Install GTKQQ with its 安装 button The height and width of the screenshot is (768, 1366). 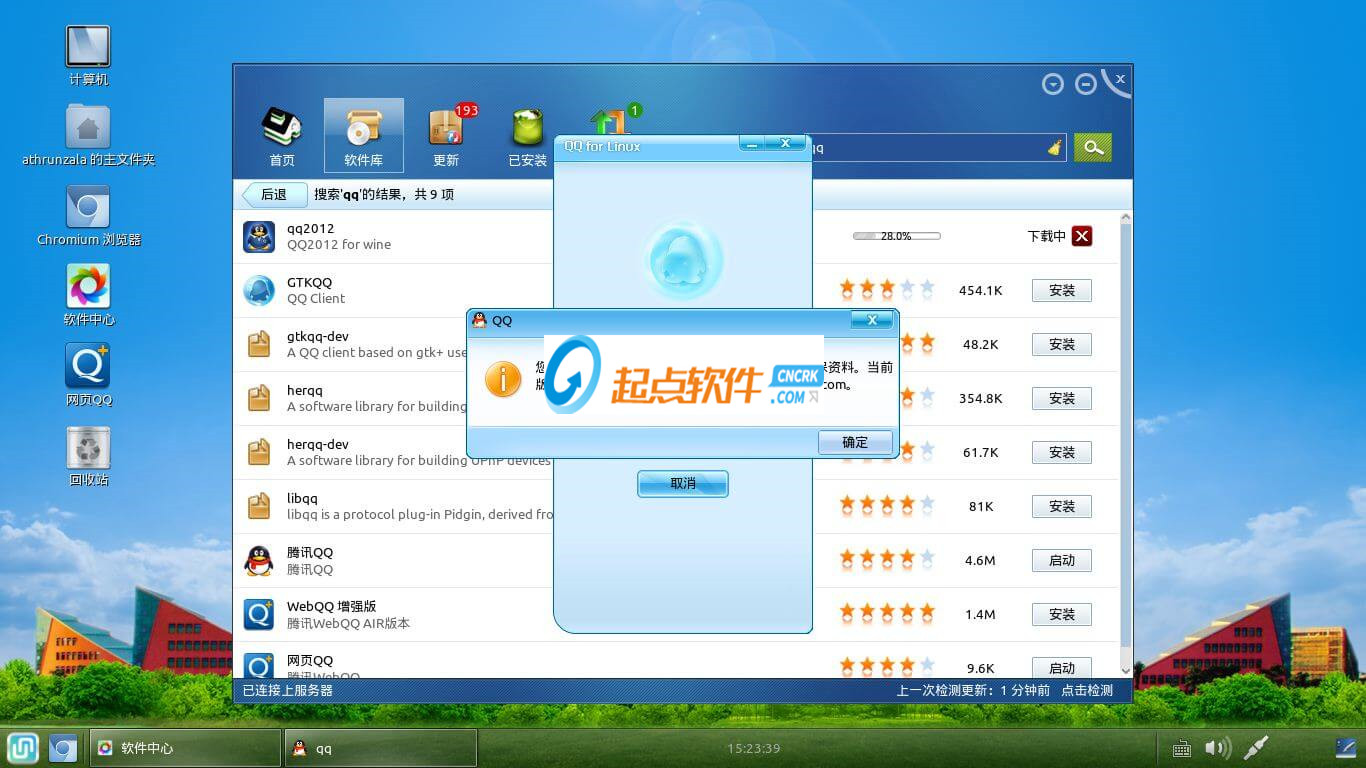pos(1062,290)
